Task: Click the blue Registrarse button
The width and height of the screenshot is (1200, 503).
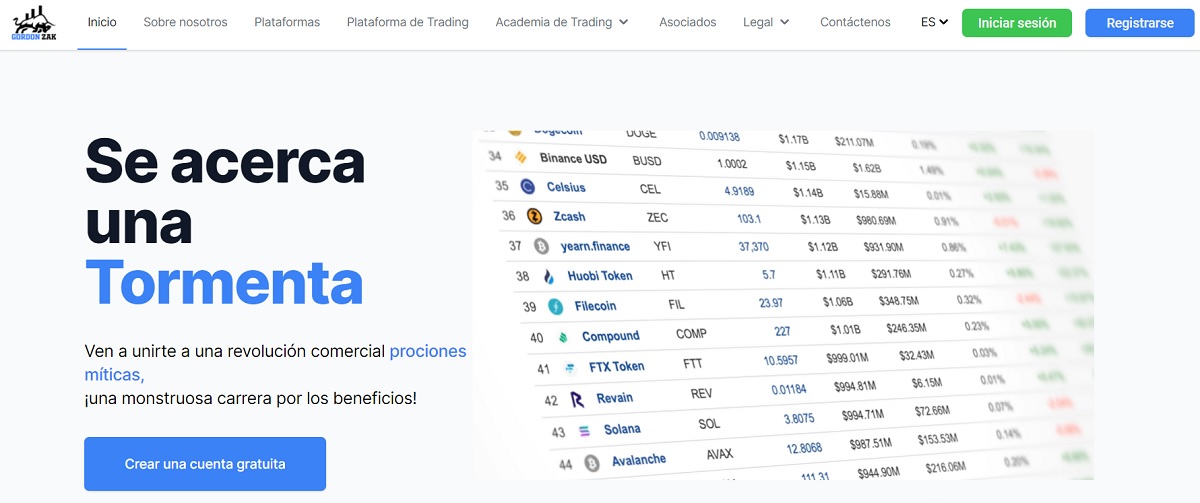Action: point(1139,23)
